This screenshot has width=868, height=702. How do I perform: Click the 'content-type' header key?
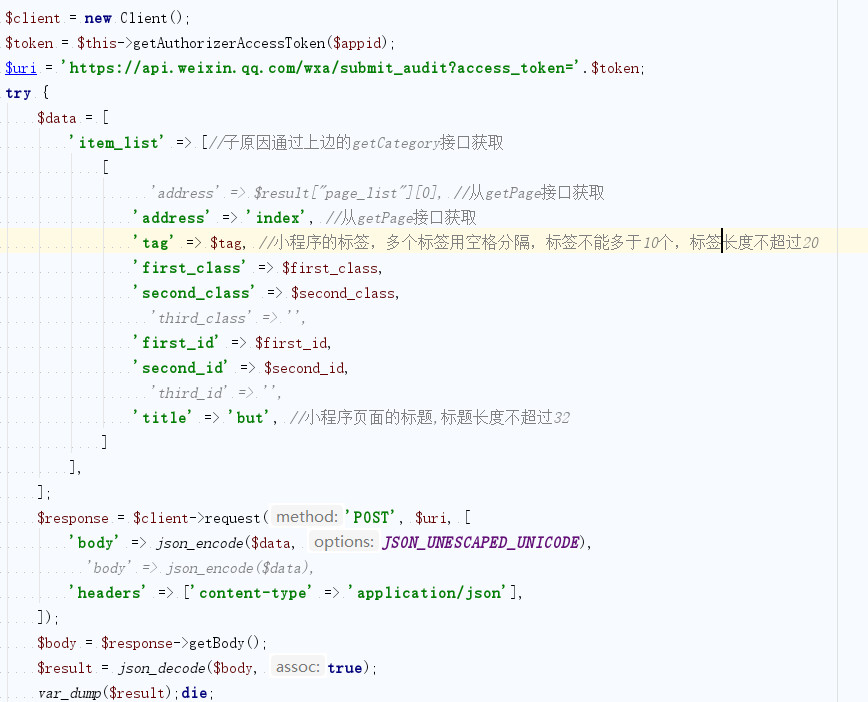252,593
